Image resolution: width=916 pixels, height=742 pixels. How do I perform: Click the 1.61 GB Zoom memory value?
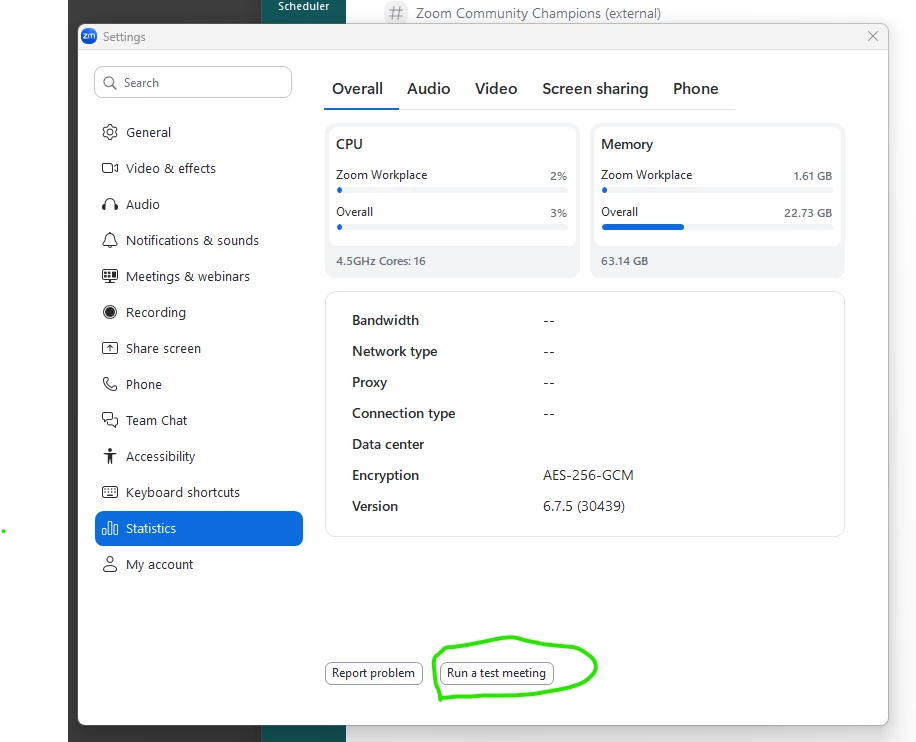coord(813,176)
